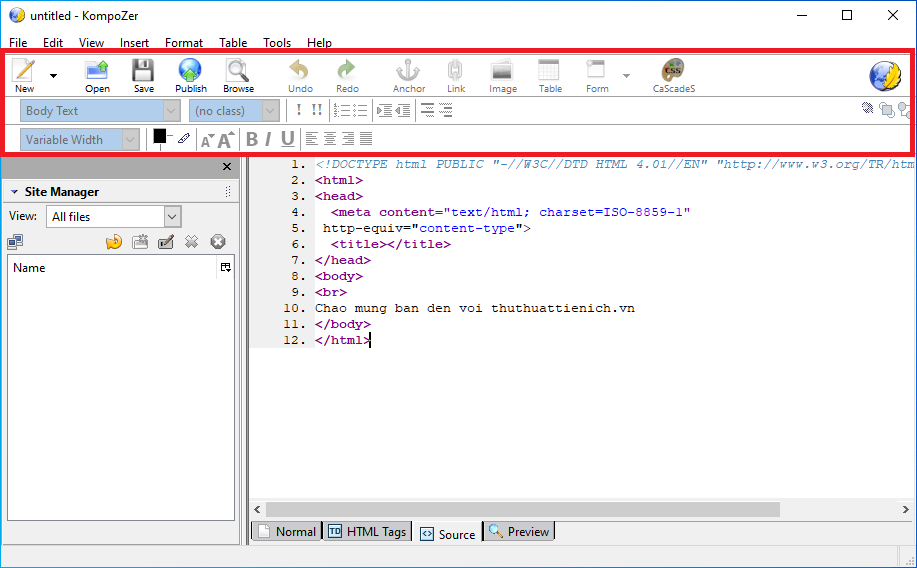Collapse the Site Manager panel header
This screenshot has height=568, width=917.
[15, 192]
